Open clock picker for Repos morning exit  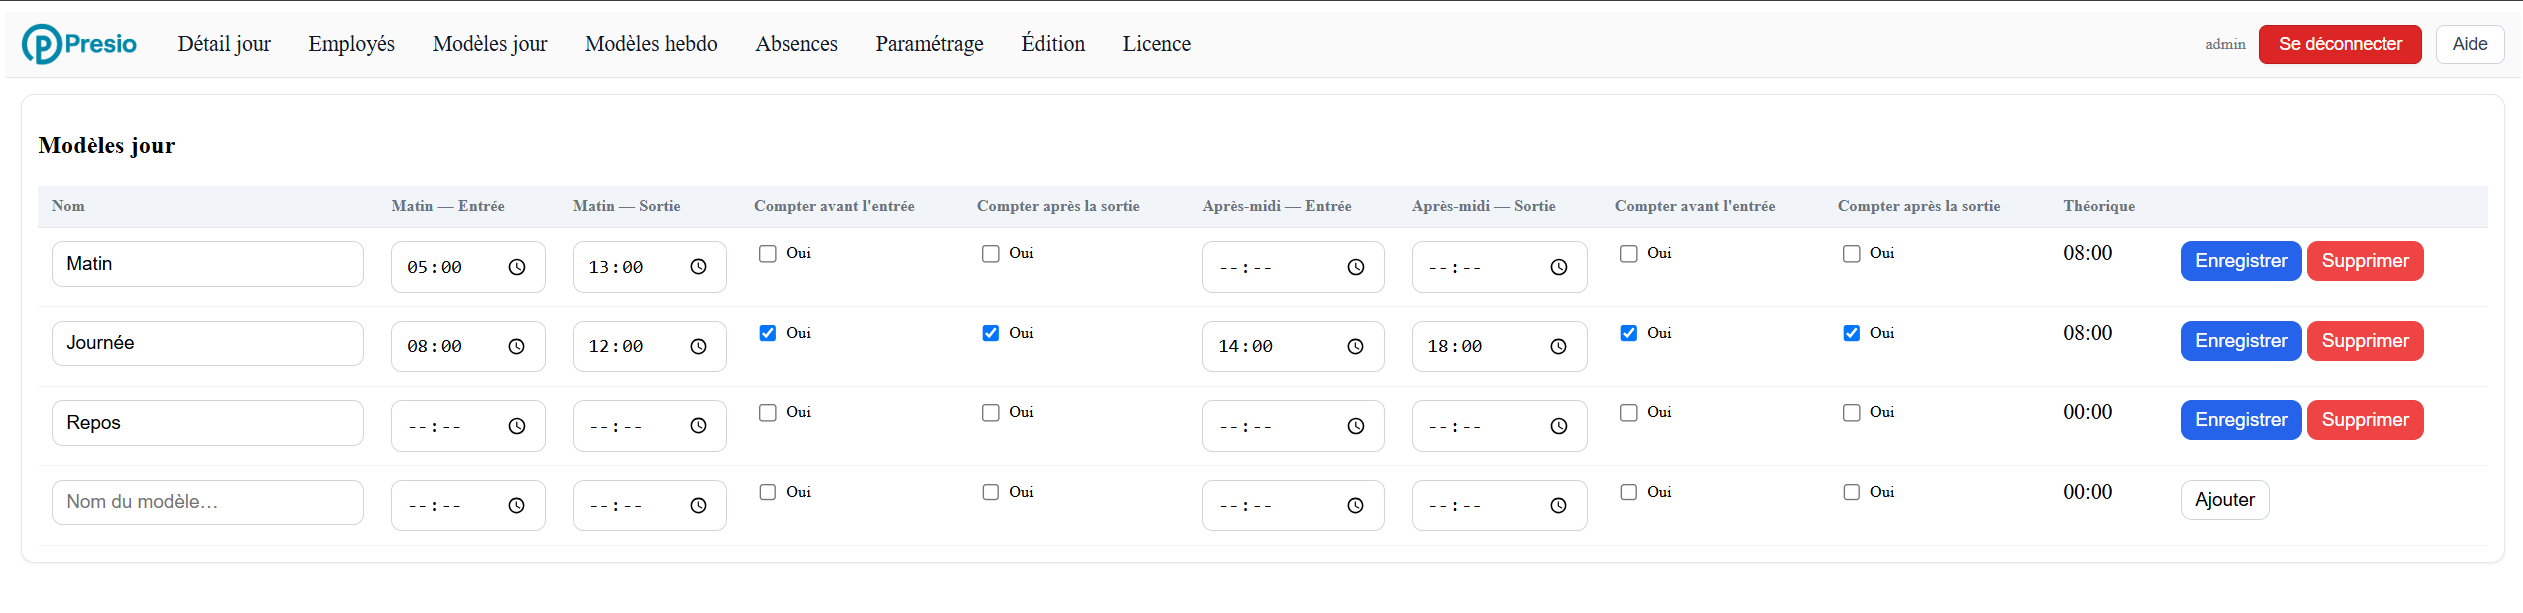698,426
